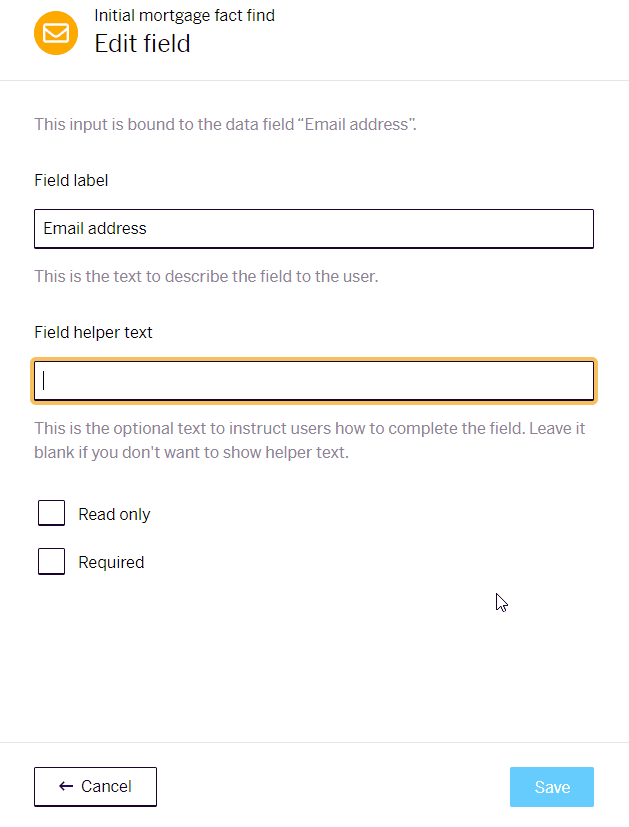The height and width of the screenshot is (827, 629).
Task: Click 'Leave it blank' sentence in helper hint
Action: click(309, 440)
